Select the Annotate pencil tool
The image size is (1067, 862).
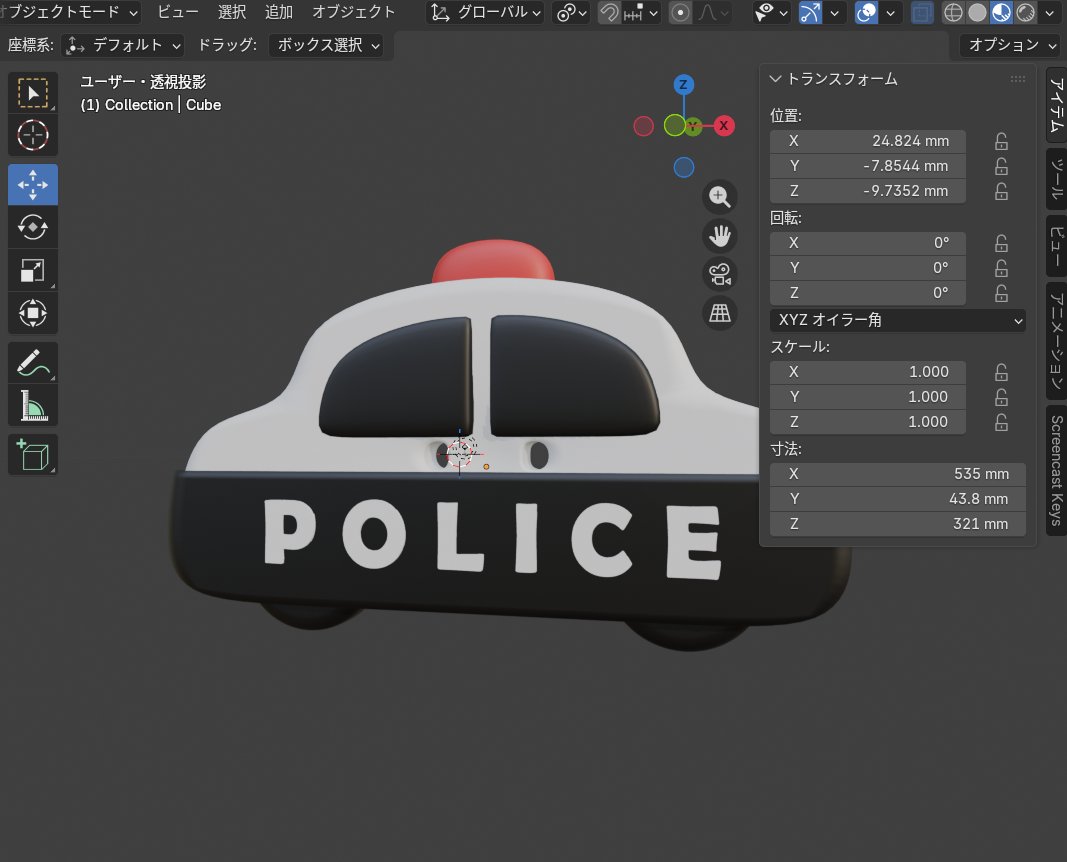click(33, 363)
